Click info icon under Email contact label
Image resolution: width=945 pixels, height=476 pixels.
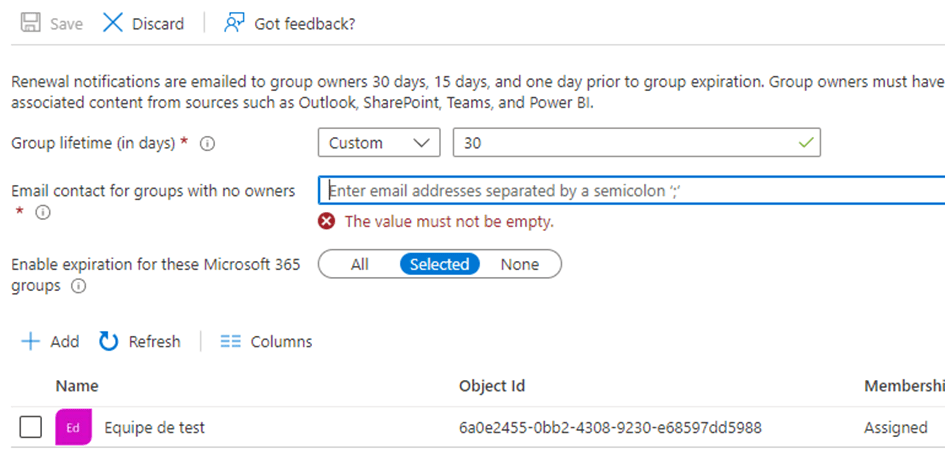coord(43,213)
